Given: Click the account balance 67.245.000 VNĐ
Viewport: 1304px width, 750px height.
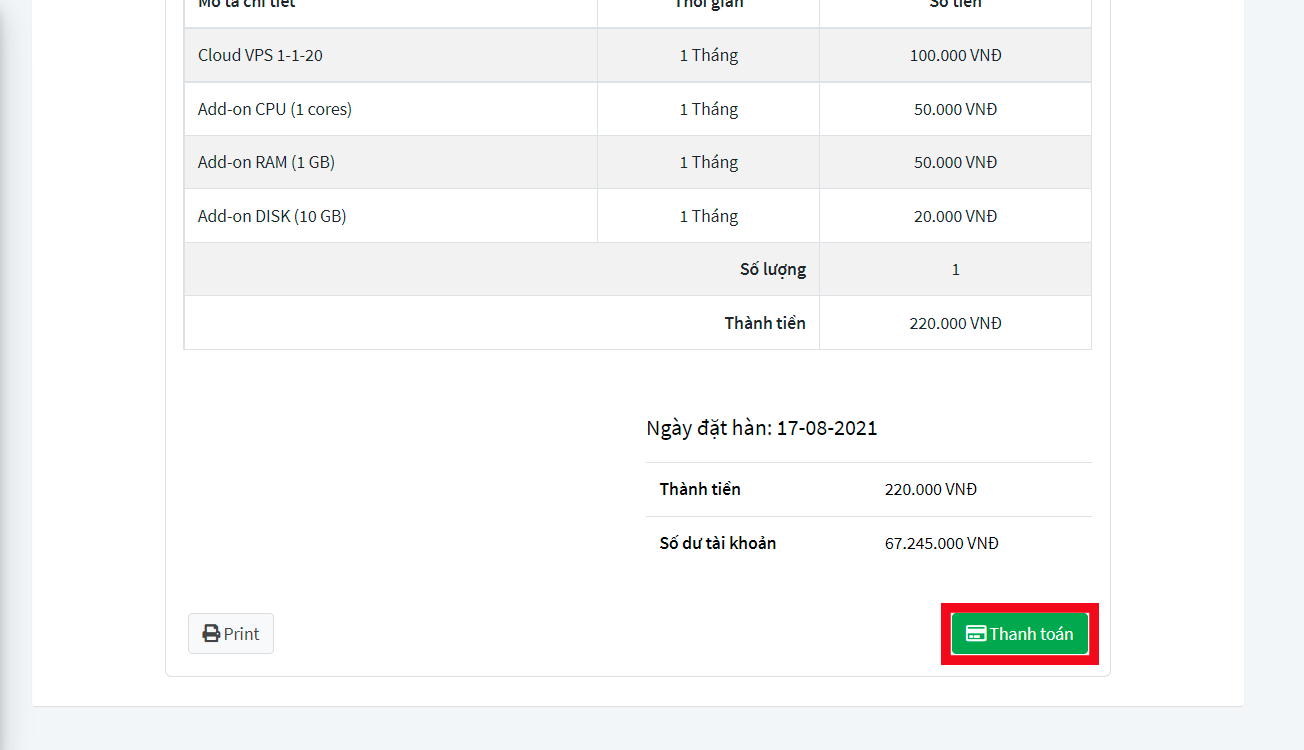Looking at the screenshot, I should click(x=941, y=544).
